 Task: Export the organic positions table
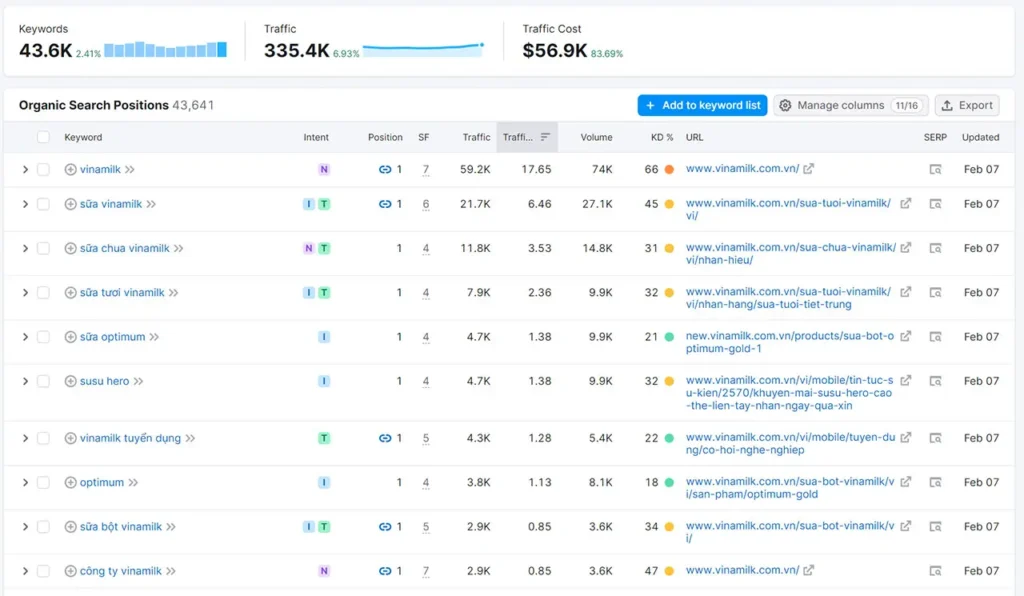(x=967, y=105)
